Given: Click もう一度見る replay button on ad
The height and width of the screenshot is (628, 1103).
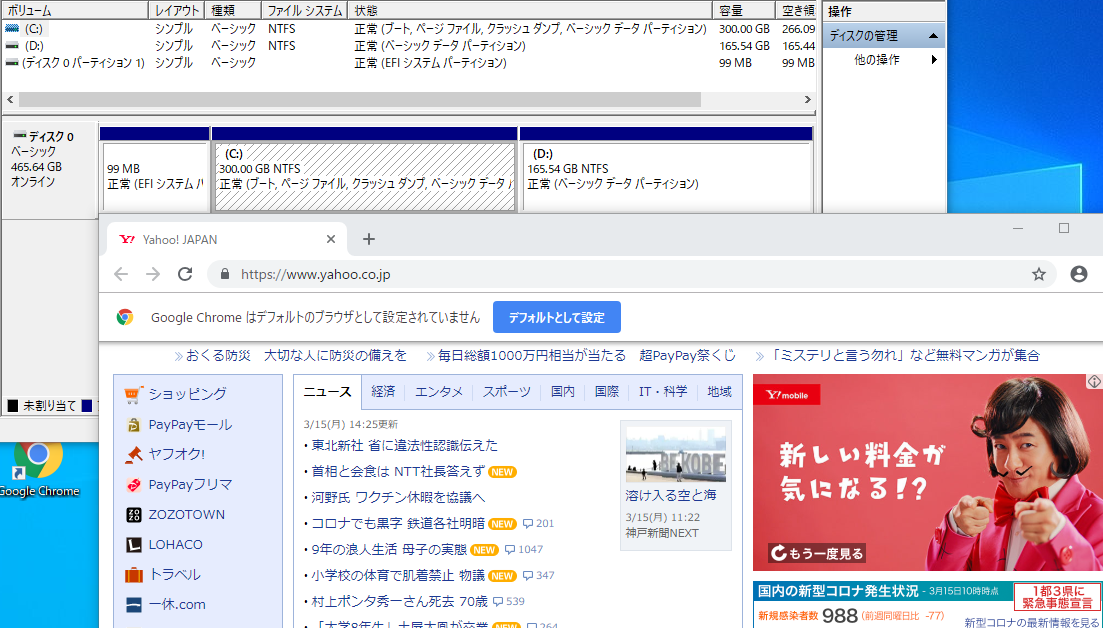Looking at the screenshot, I should pos(816,553).
